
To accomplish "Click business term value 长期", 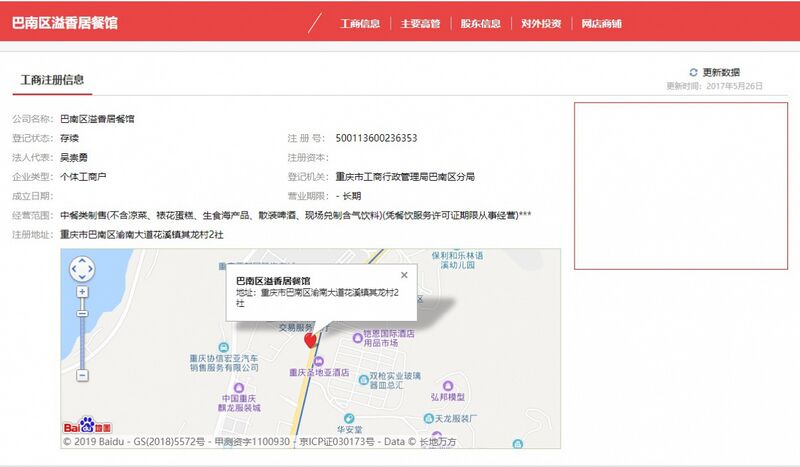I will tap(352, 196).
